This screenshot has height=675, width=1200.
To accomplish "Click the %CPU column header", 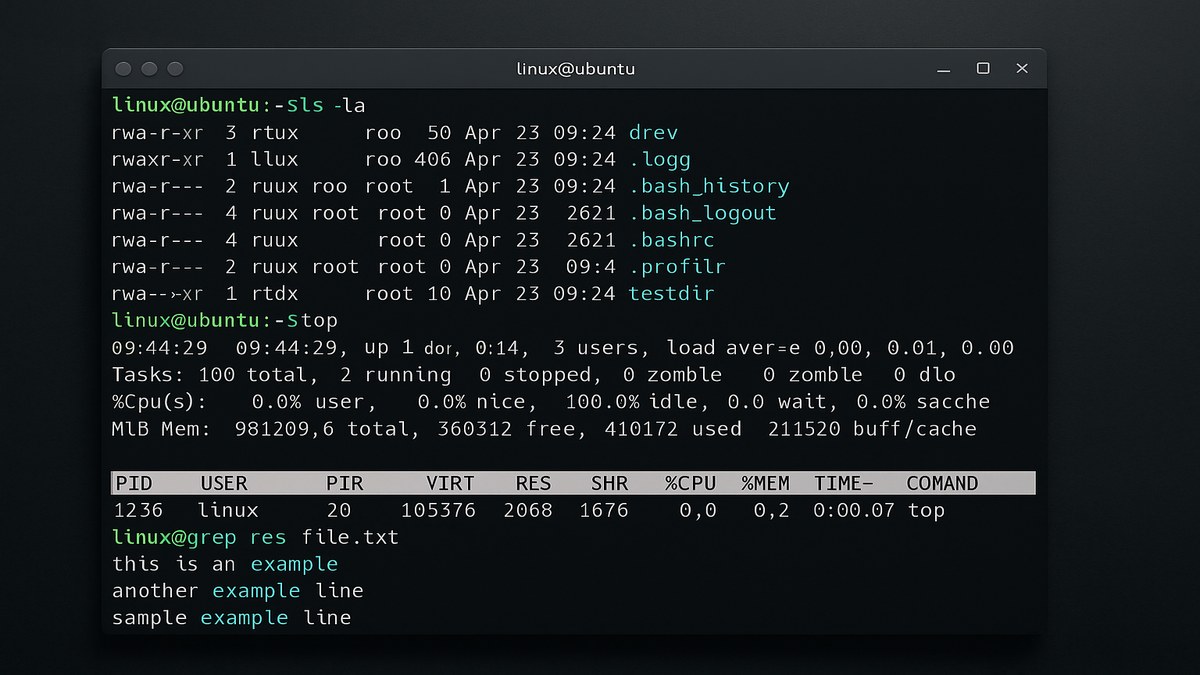I will 689,482.
